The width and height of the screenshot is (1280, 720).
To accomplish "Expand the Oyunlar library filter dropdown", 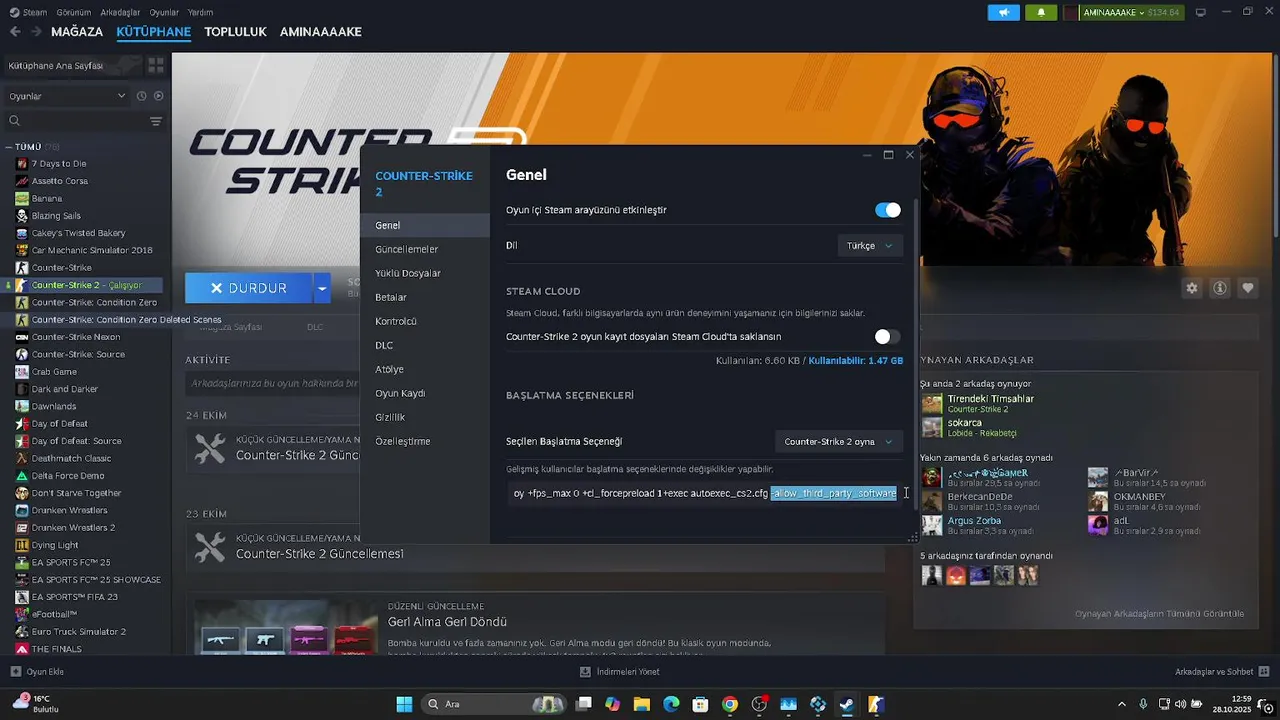I will pyautogui.click(x=67, y=96).
